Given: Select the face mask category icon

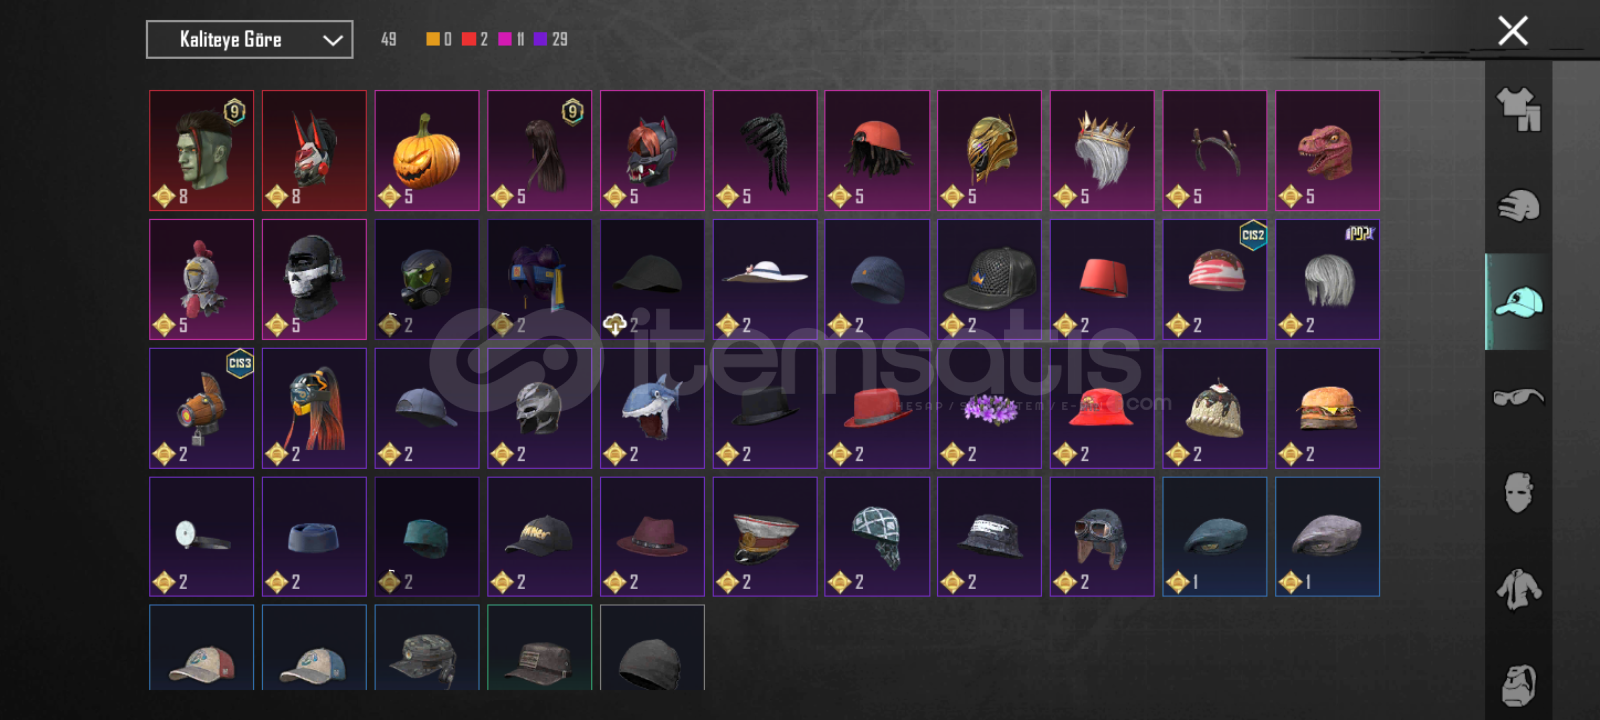Looking at the screenshot, I should click(1518, 492).
